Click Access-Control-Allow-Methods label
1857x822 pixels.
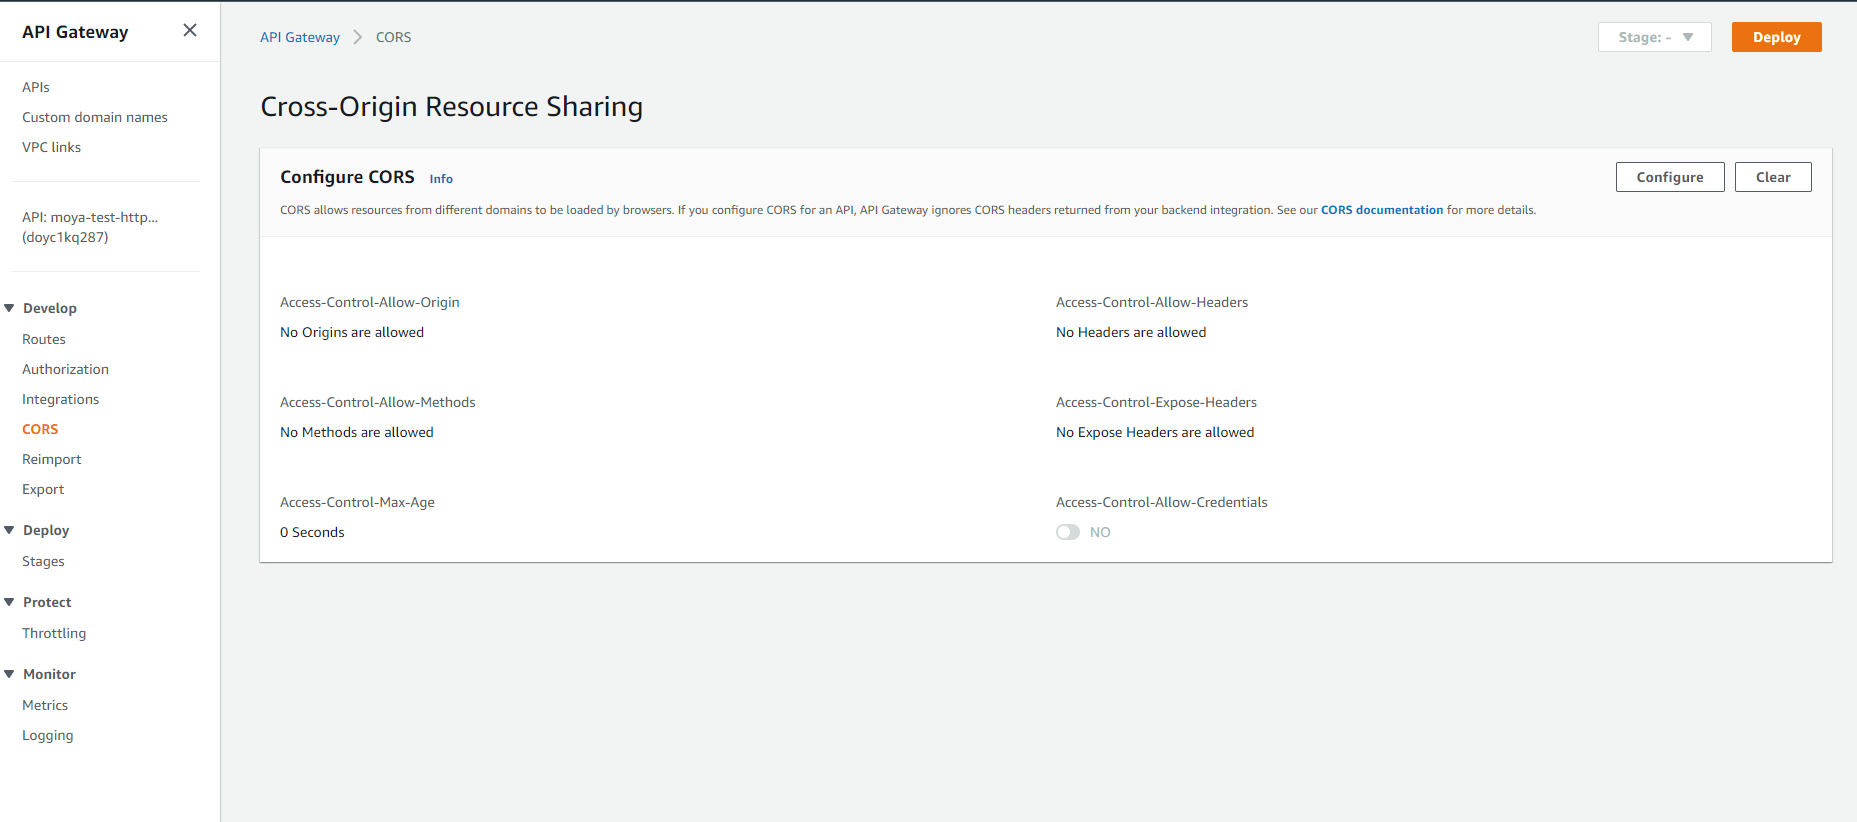point(378,402)
